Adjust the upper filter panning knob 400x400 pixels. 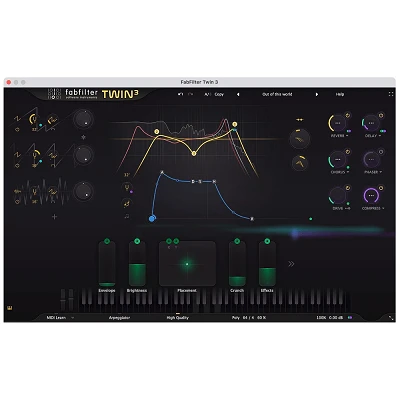(300, 139)
